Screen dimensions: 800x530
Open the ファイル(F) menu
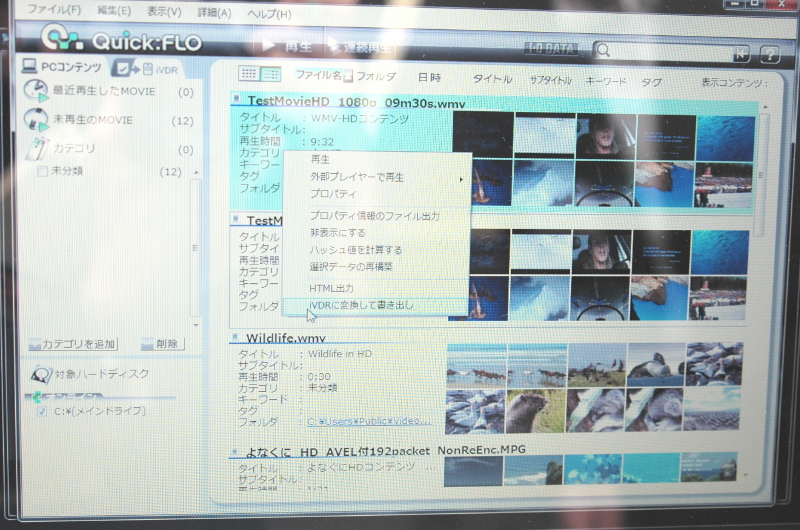pyautogui.click(x=54, y=9)
